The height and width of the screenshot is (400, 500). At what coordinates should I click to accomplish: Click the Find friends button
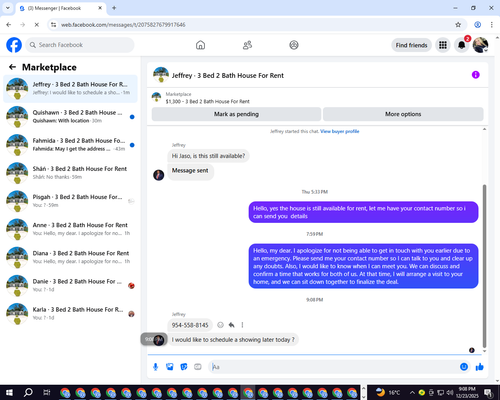(411, 45)
